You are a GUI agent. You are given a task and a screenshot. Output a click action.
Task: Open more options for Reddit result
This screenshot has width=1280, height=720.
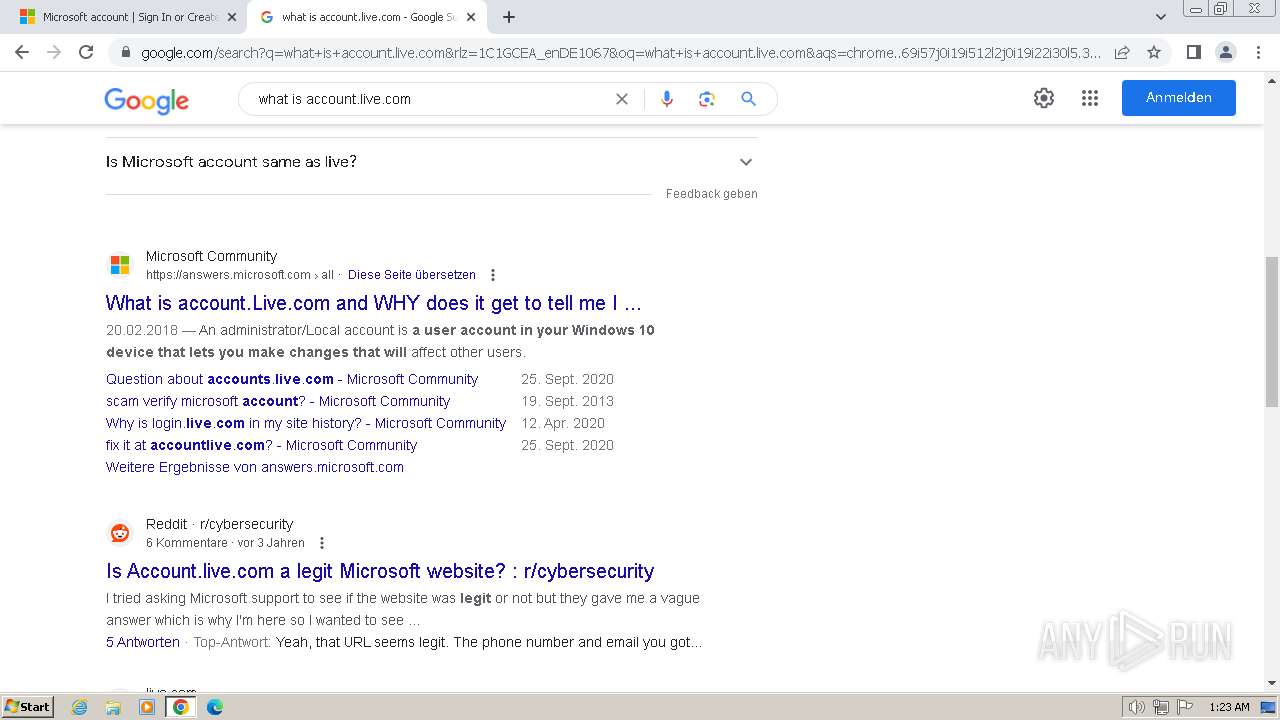[321, 543]
